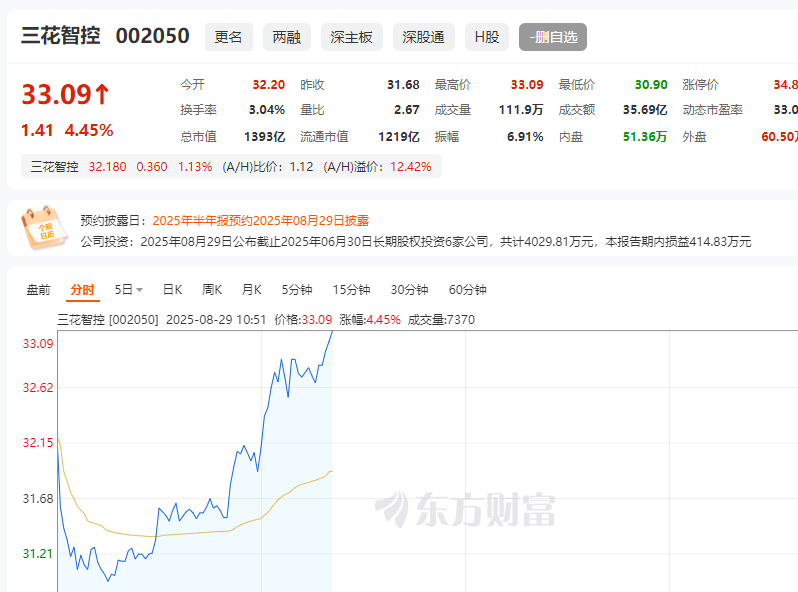798x592 pixels.
Task: Open the 2025年半年报预约 disclosure link
Action: 261,220
